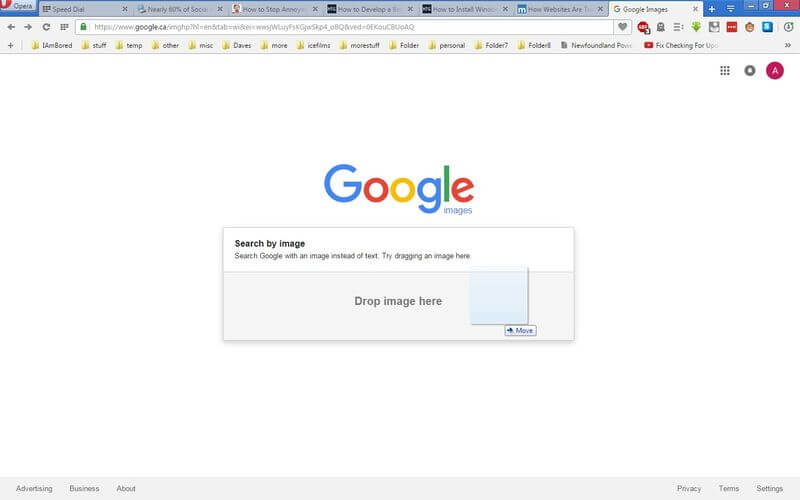This screenshot has height=500, width=800.
Task: Click the blue square extension icon
Action: 767,27
